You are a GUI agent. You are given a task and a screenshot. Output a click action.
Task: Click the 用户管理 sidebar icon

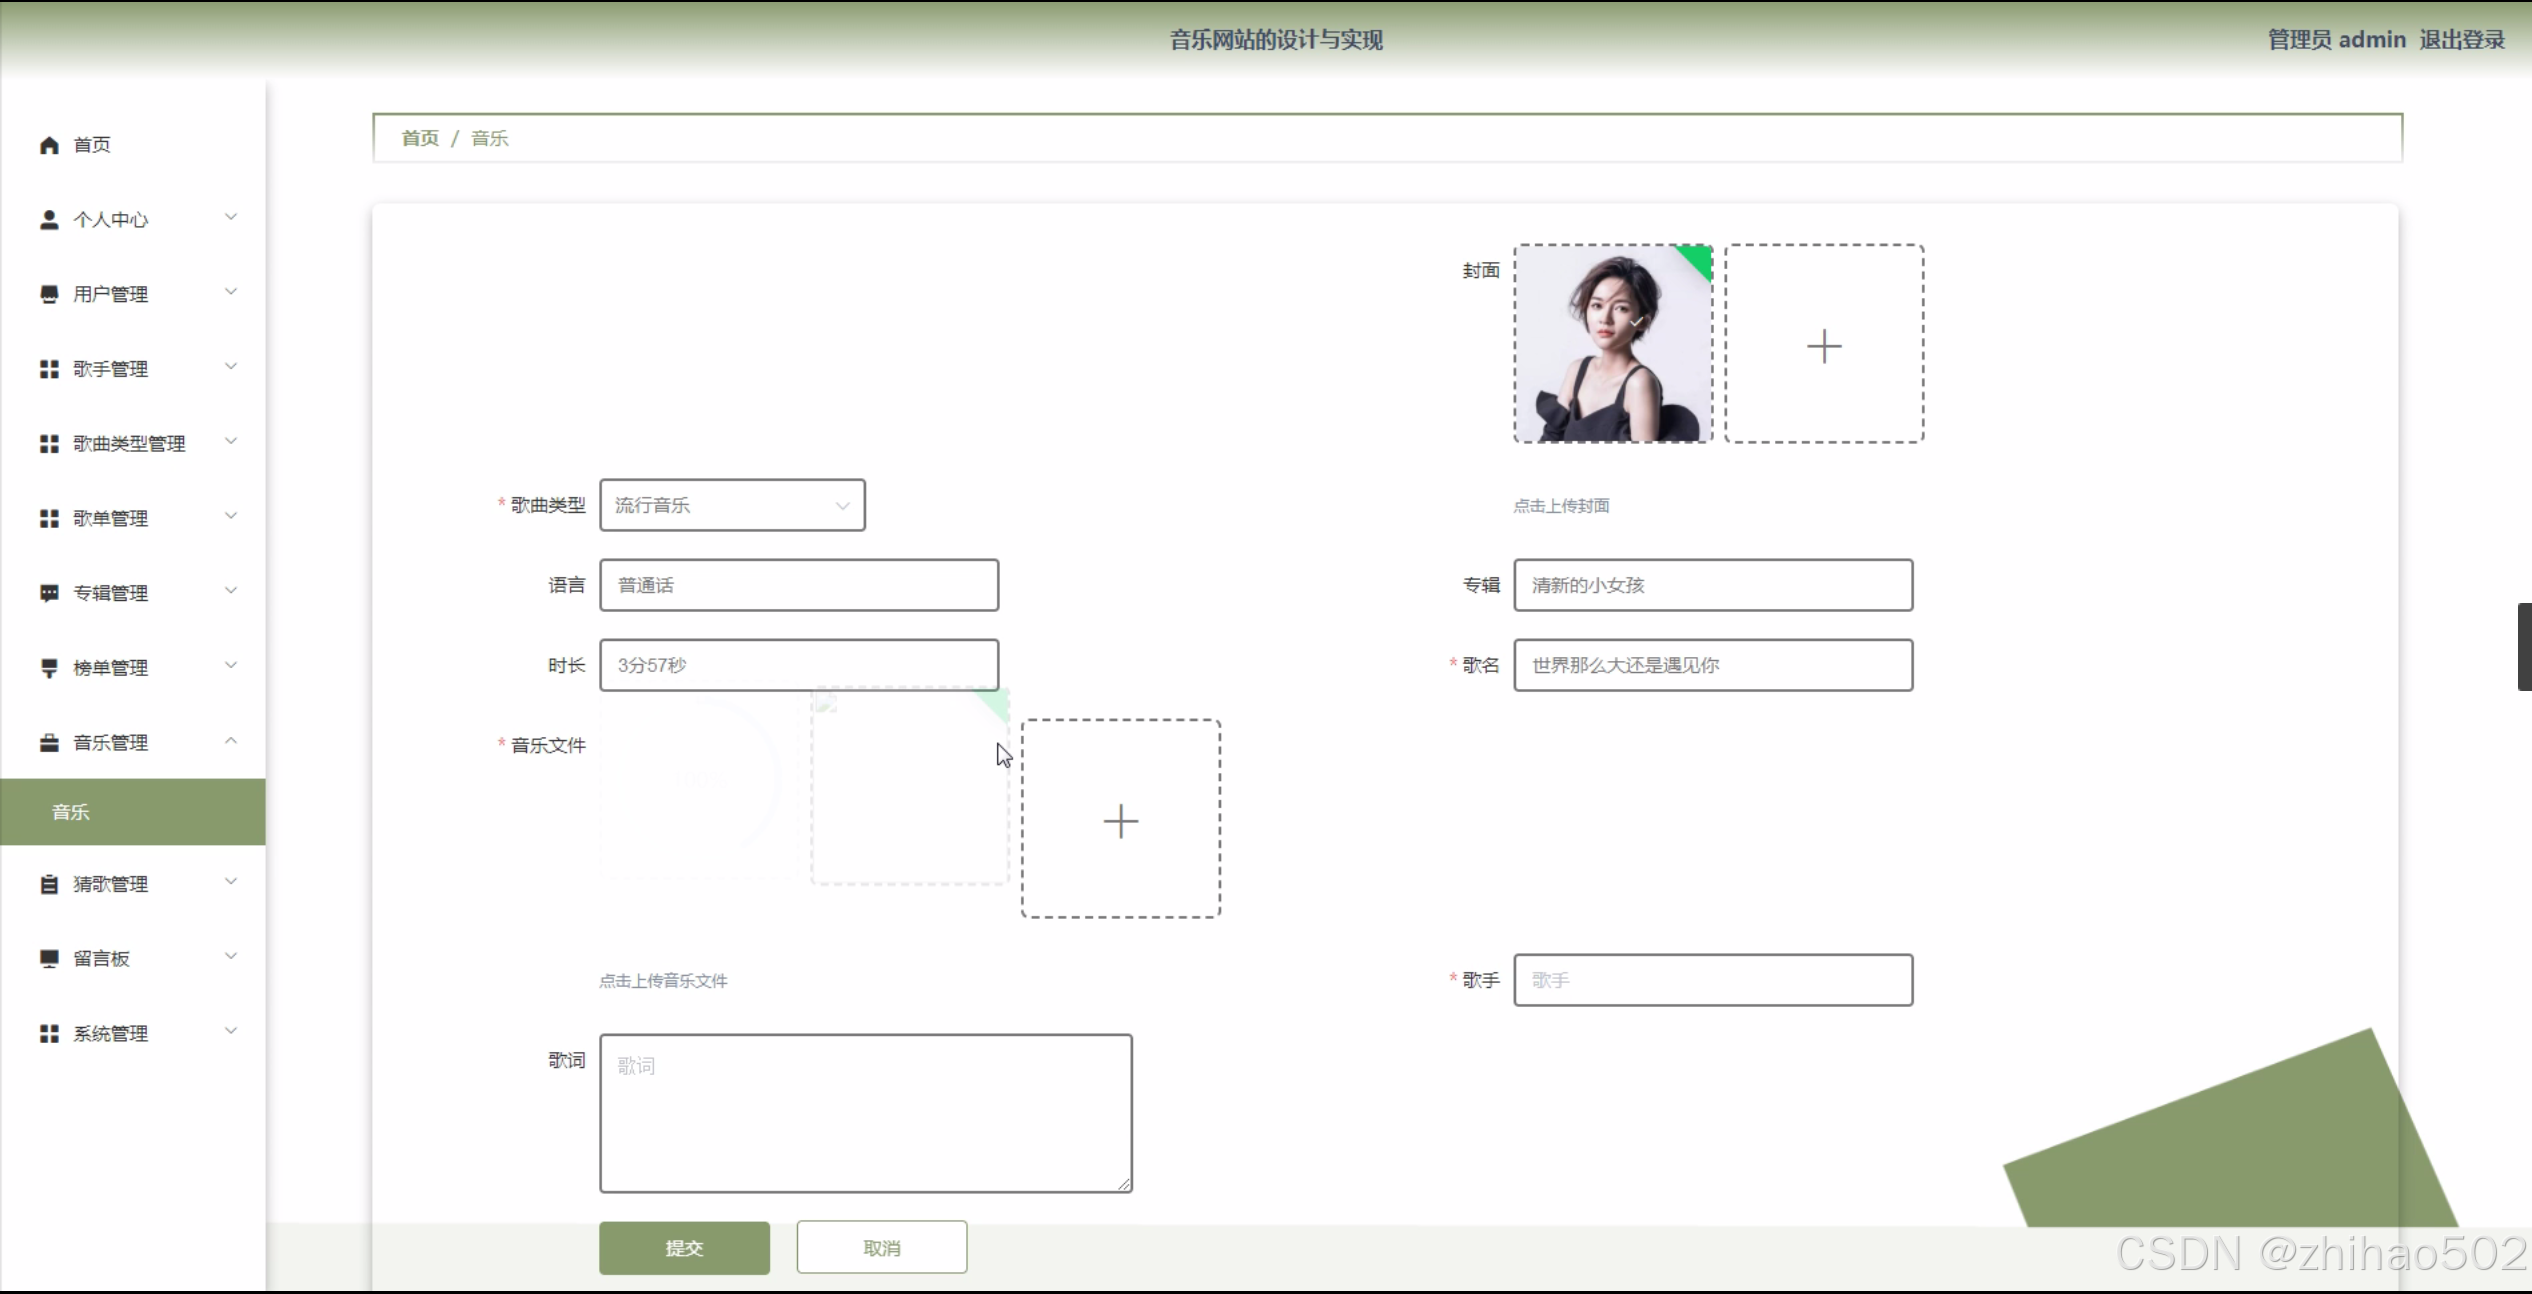(49, 294)
